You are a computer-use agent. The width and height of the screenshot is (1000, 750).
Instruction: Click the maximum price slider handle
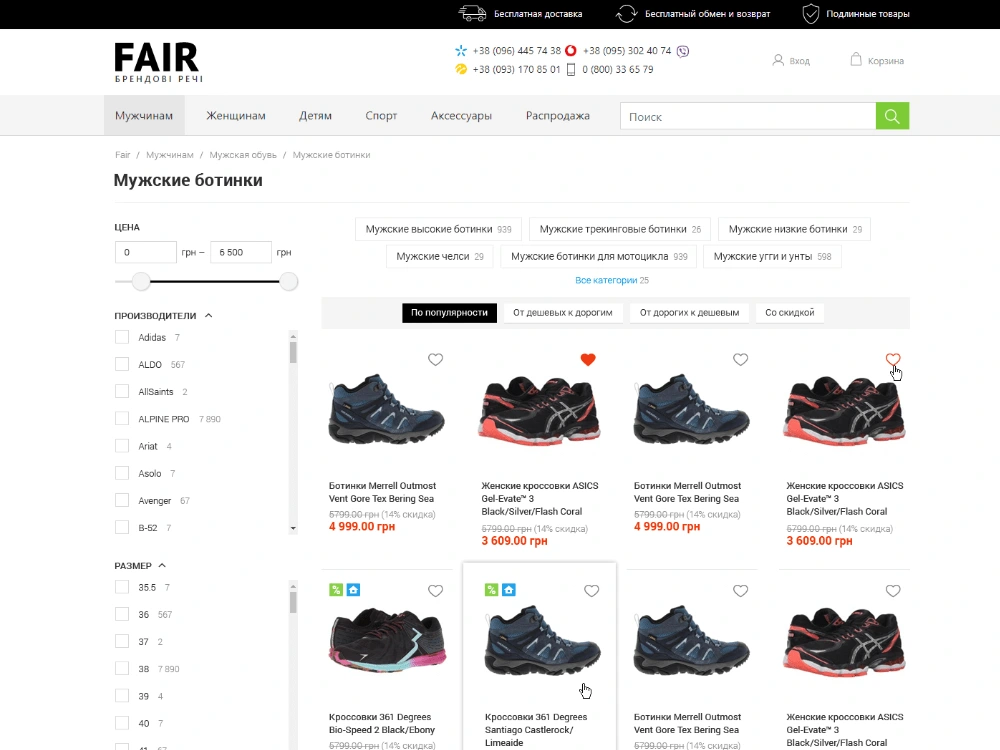289,281
